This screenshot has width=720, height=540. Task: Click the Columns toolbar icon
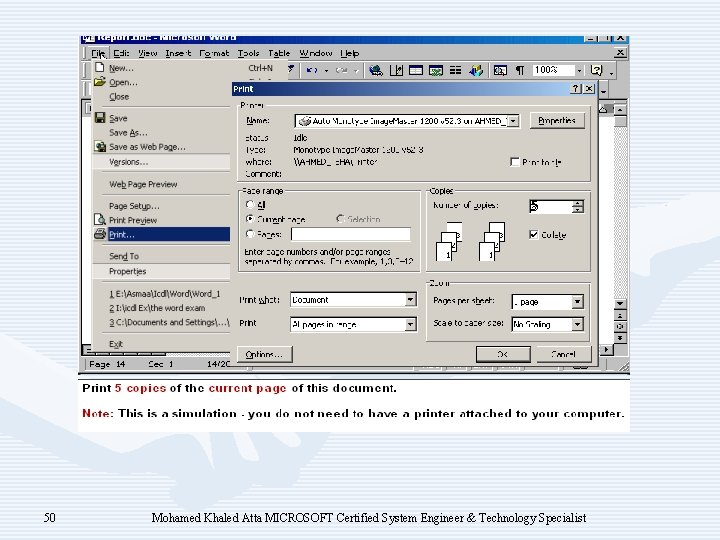coord(455,70)
